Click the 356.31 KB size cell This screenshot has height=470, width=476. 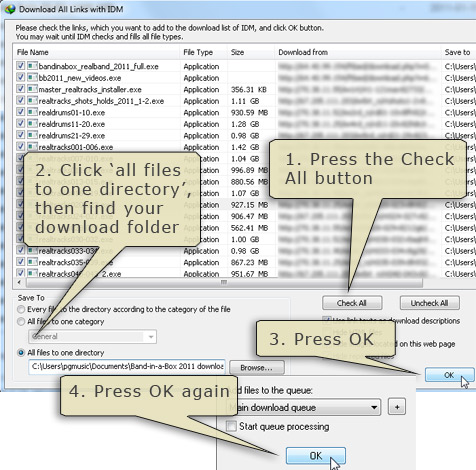coord(248,90)
